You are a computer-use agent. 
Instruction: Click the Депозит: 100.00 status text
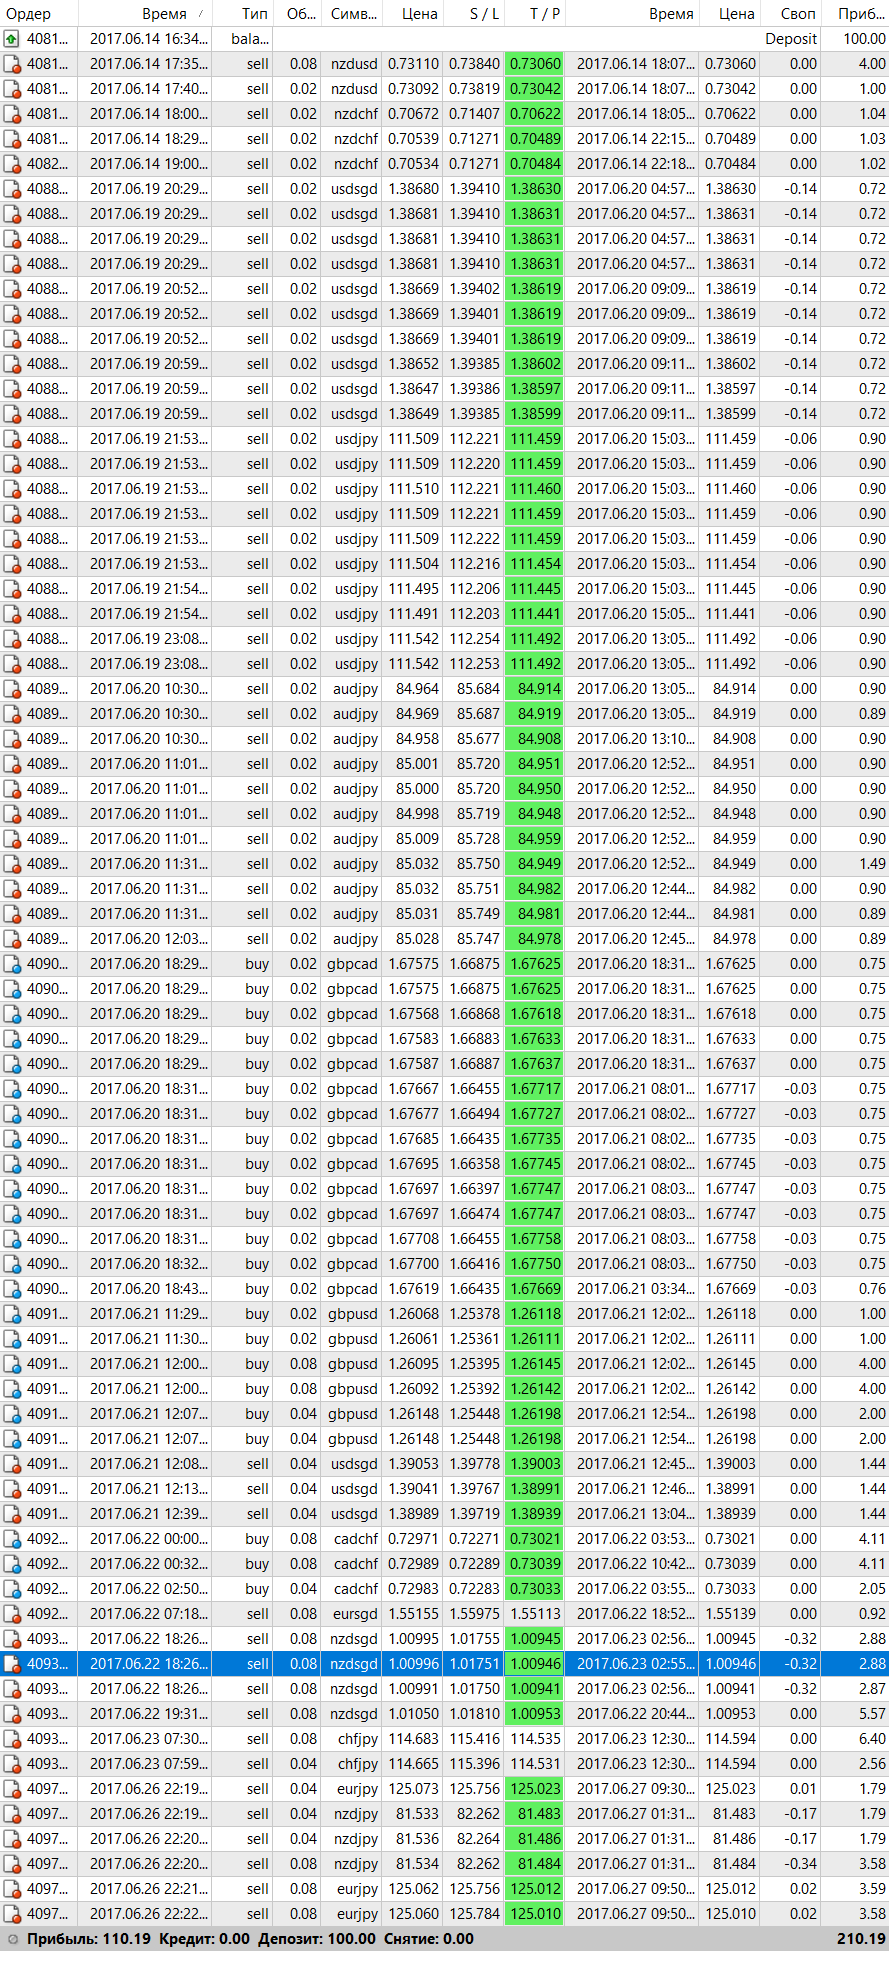click(317, 1939)
